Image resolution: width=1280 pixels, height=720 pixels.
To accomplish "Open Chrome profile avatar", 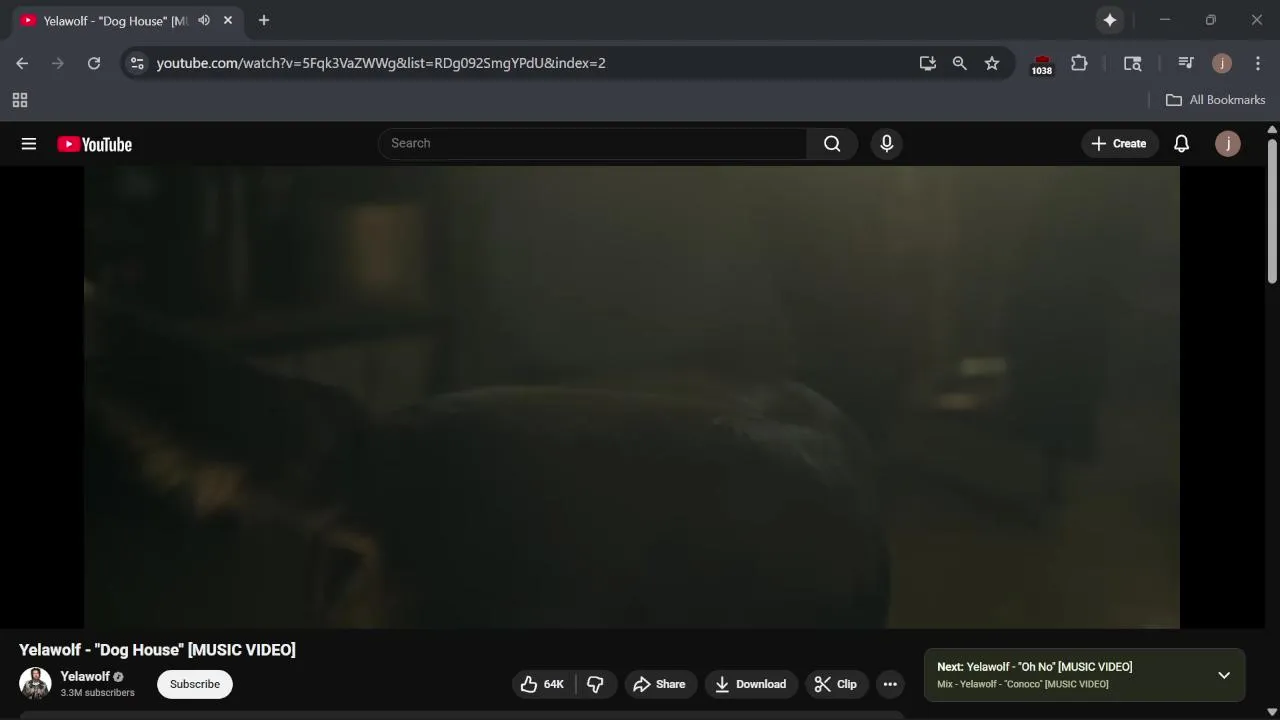I will [1222, 63].
